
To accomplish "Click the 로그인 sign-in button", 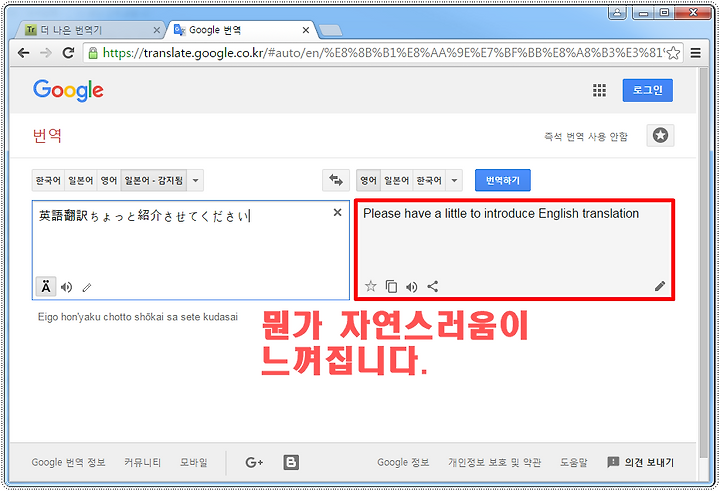I will (647, 90).
